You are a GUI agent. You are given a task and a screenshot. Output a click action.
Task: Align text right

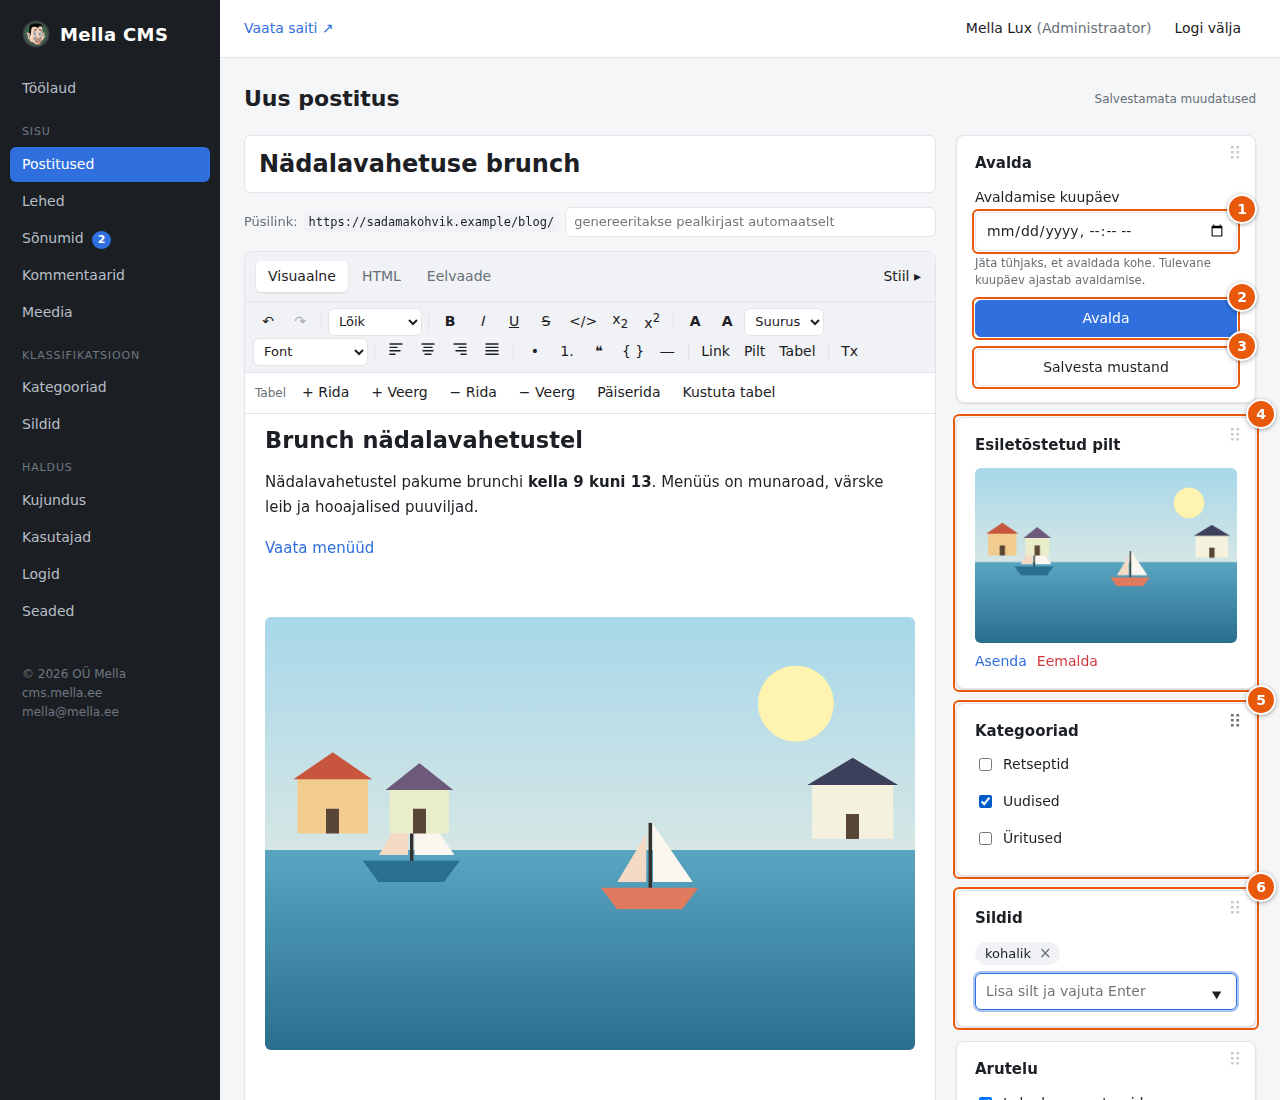460,350
